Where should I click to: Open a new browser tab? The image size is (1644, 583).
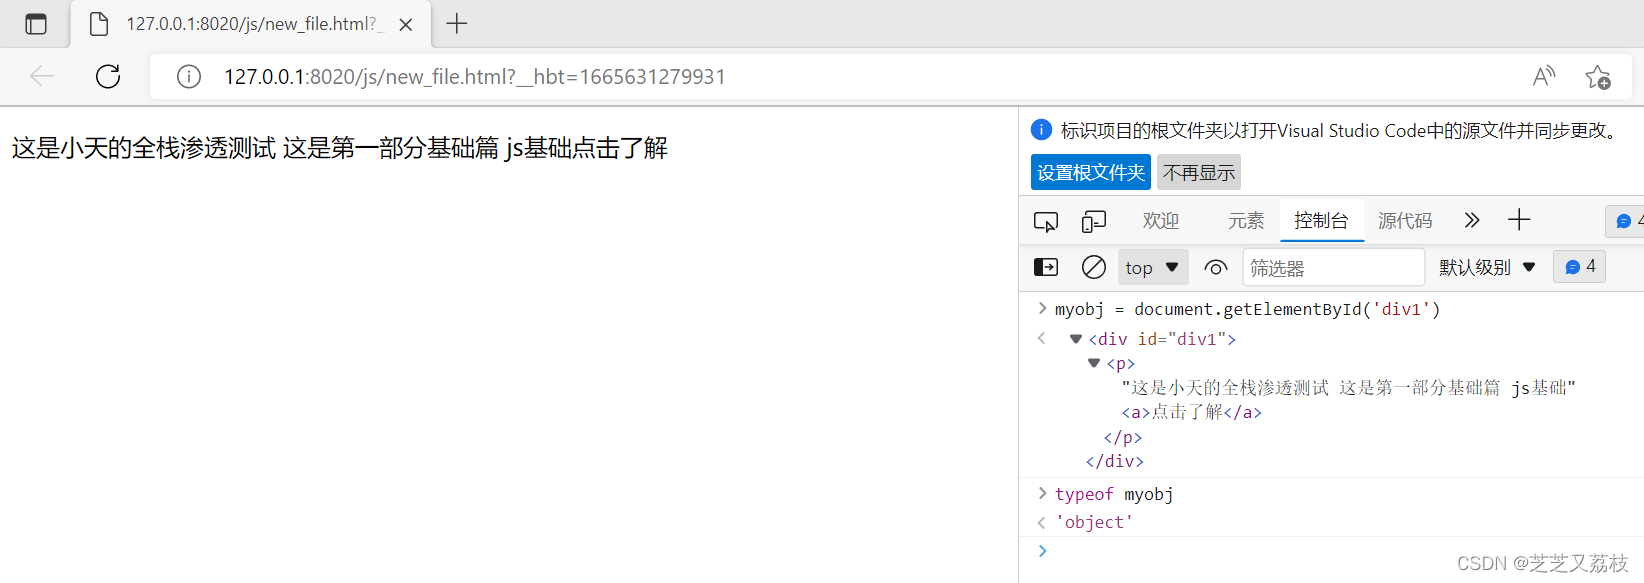(x=457, y=23)
